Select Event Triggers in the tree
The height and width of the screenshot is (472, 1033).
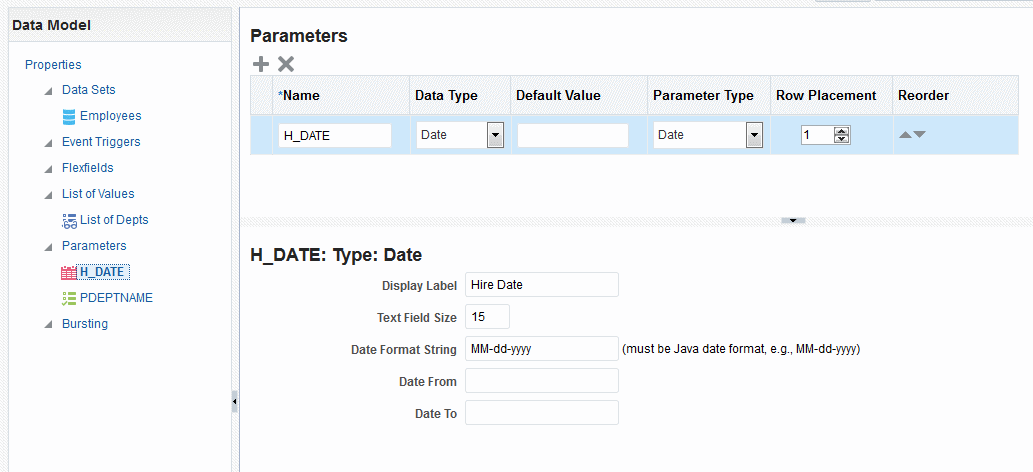101,142
